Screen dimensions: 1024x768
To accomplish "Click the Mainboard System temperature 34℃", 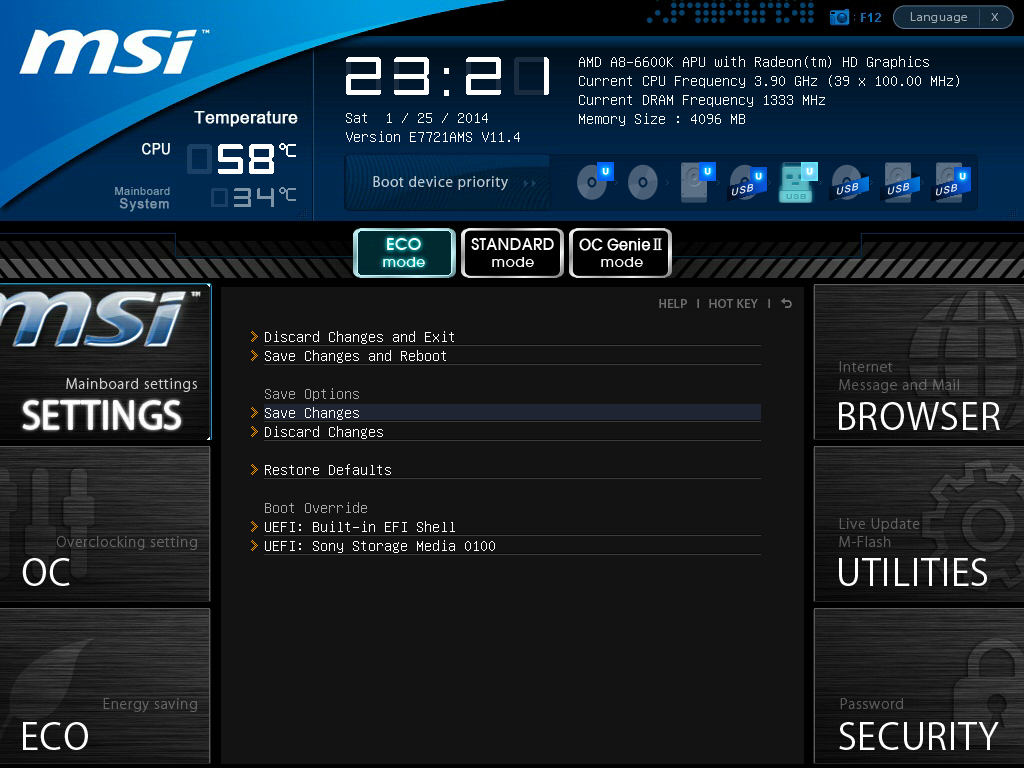I will 254,197.
